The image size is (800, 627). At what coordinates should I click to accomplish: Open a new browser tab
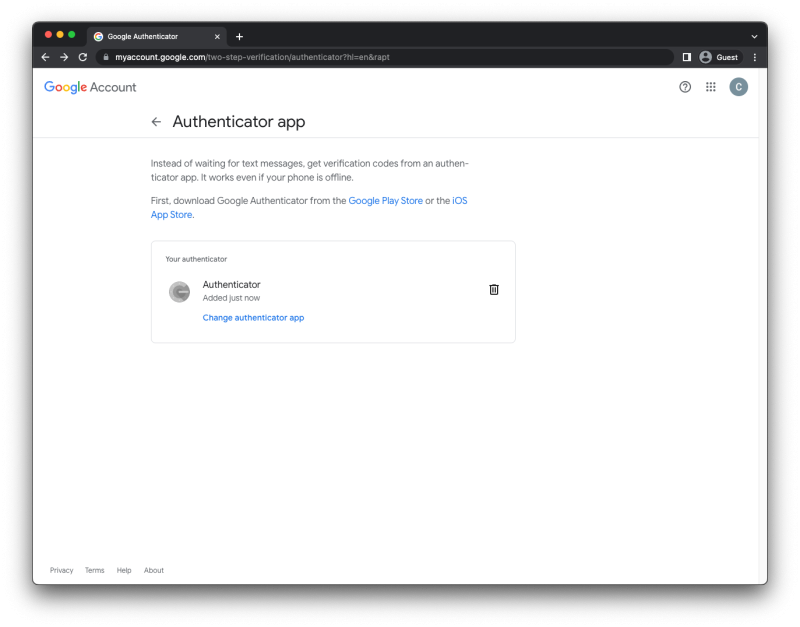click(239, 36)
